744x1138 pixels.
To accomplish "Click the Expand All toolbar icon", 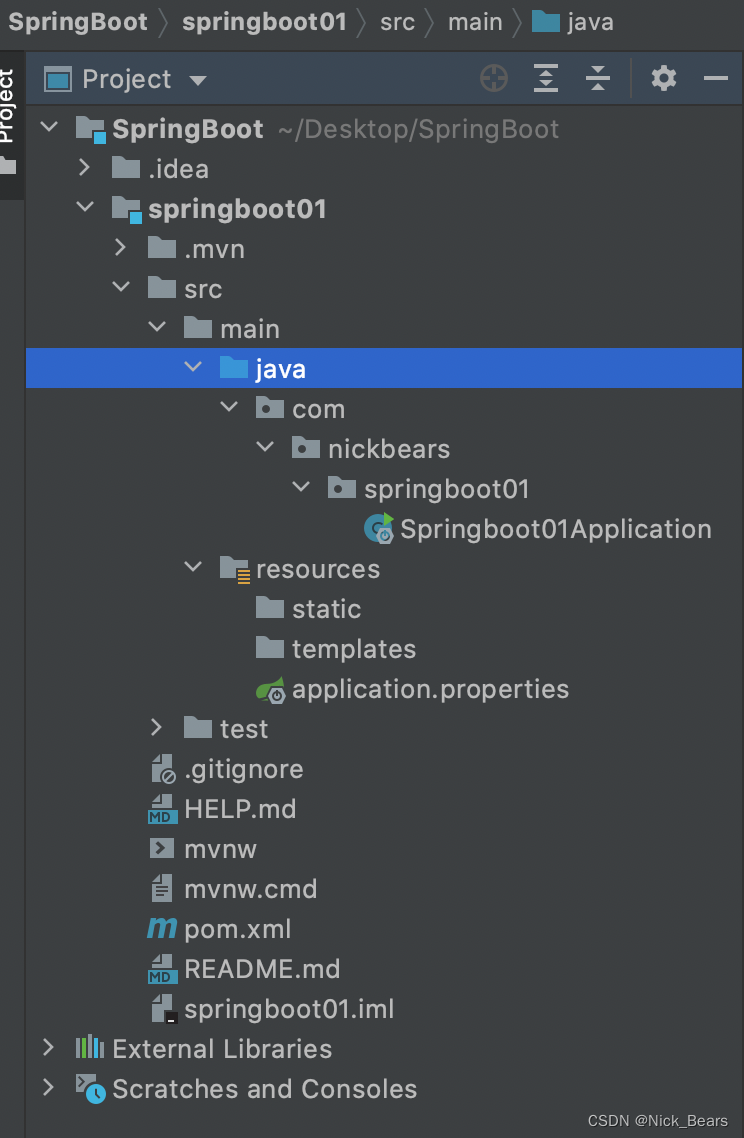I will tap(546, 79).
